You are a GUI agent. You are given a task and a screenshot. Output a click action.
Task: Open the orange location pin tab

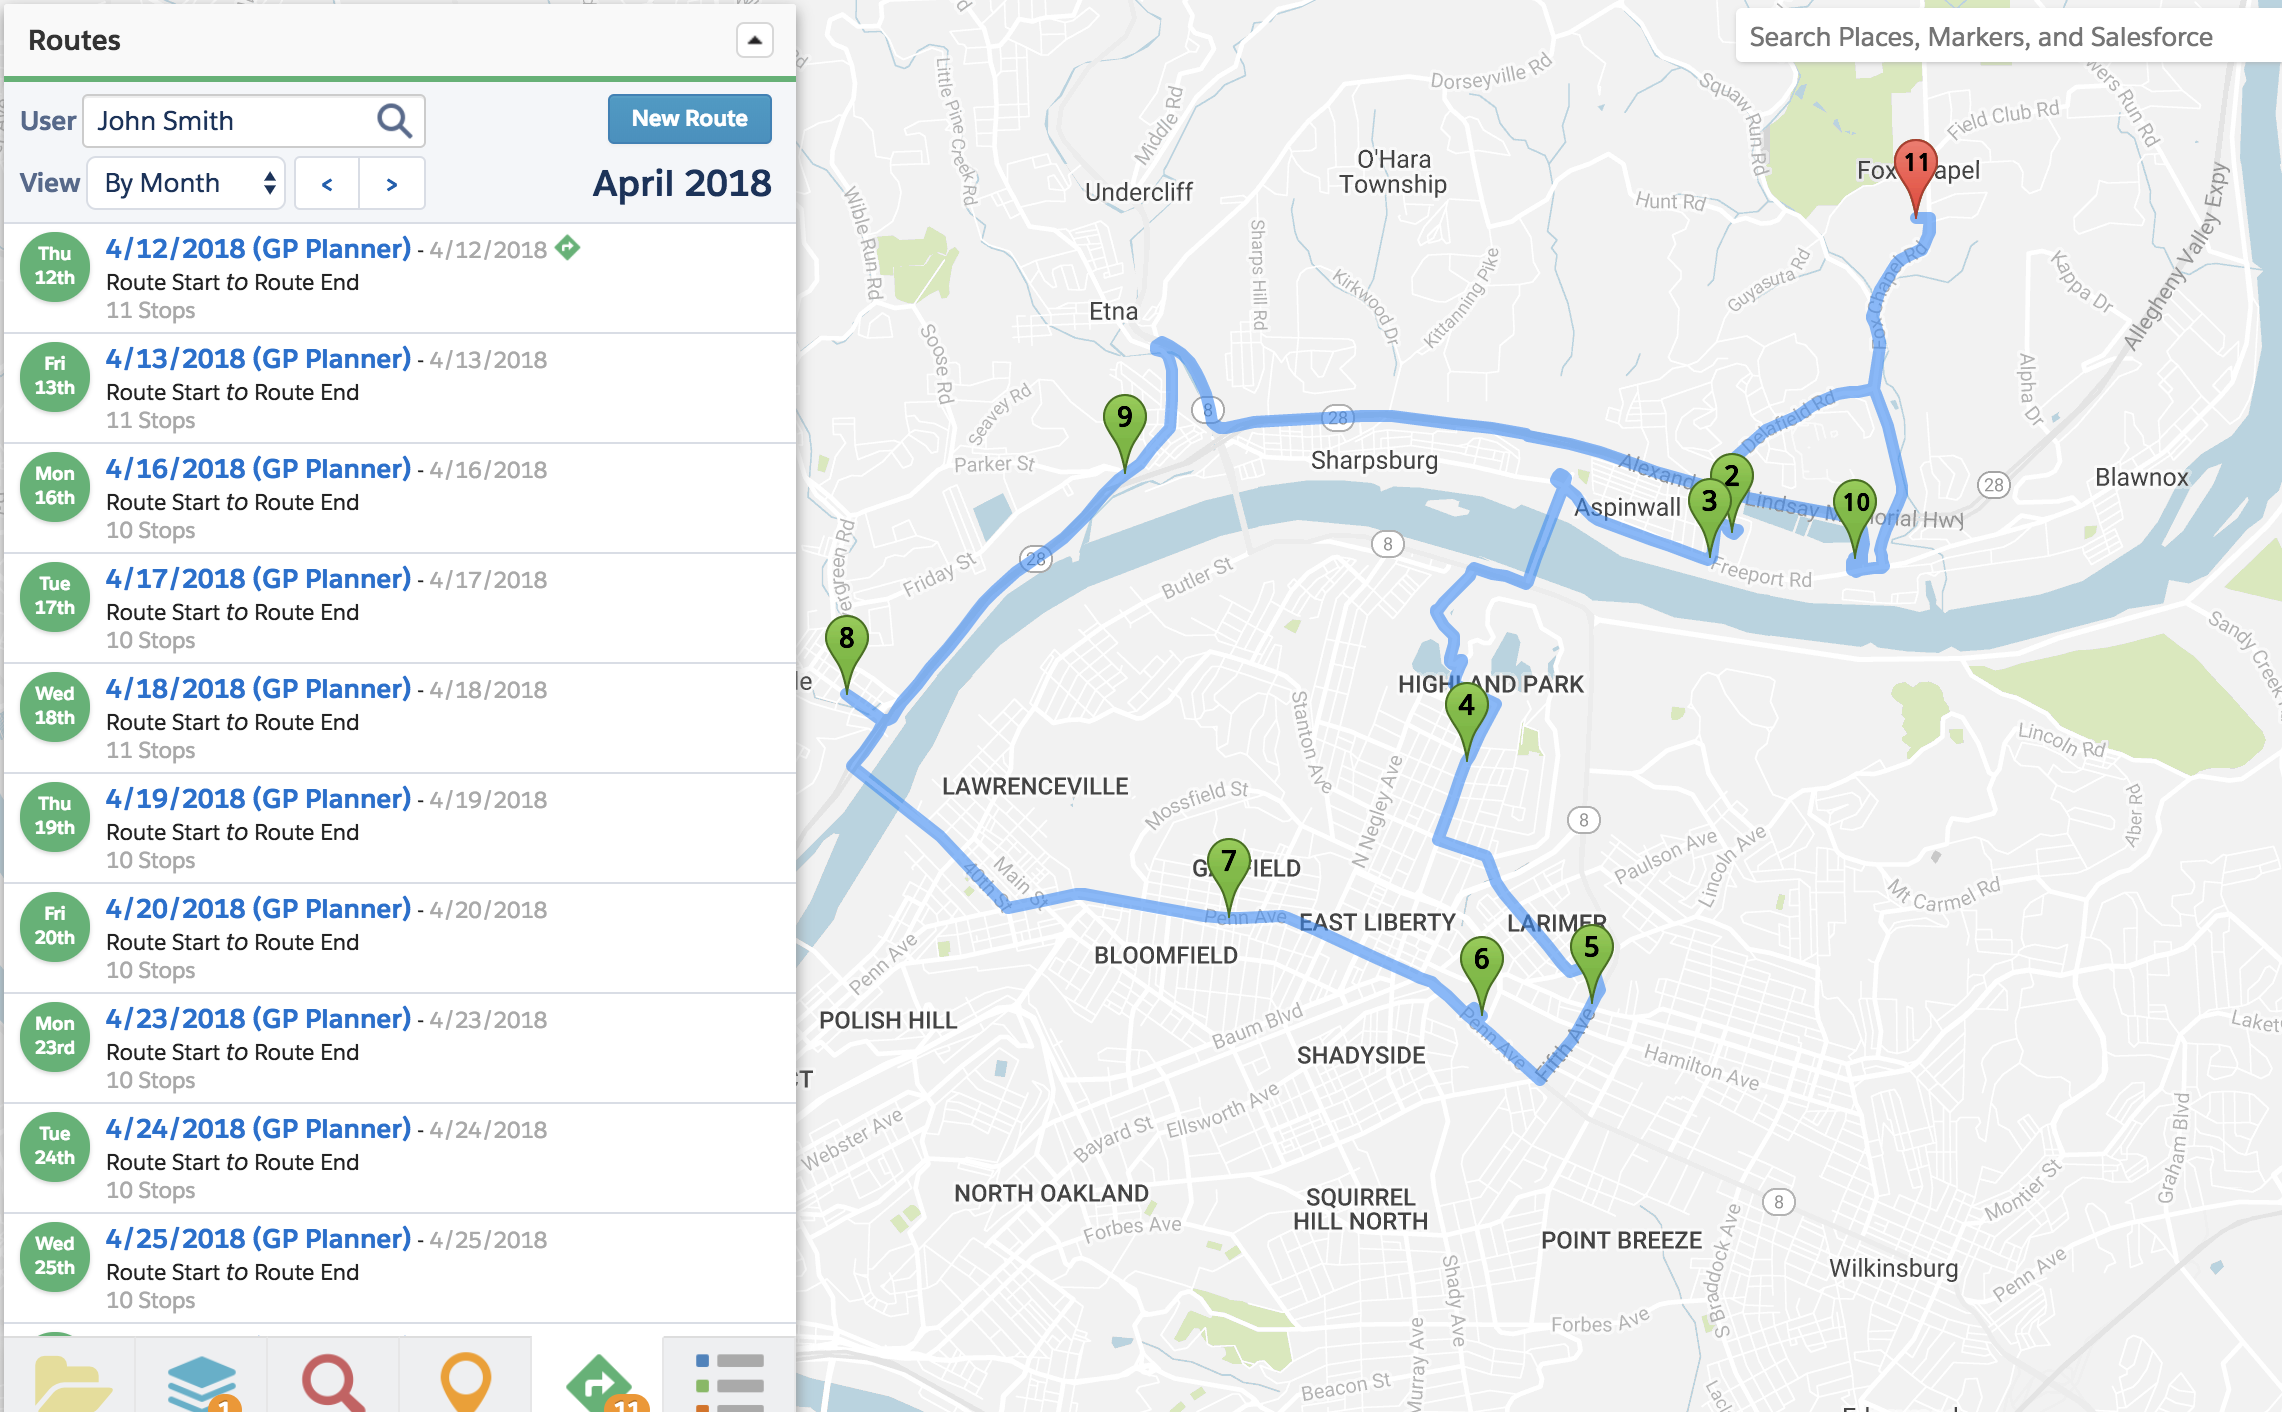click(x=465, y=1381)
